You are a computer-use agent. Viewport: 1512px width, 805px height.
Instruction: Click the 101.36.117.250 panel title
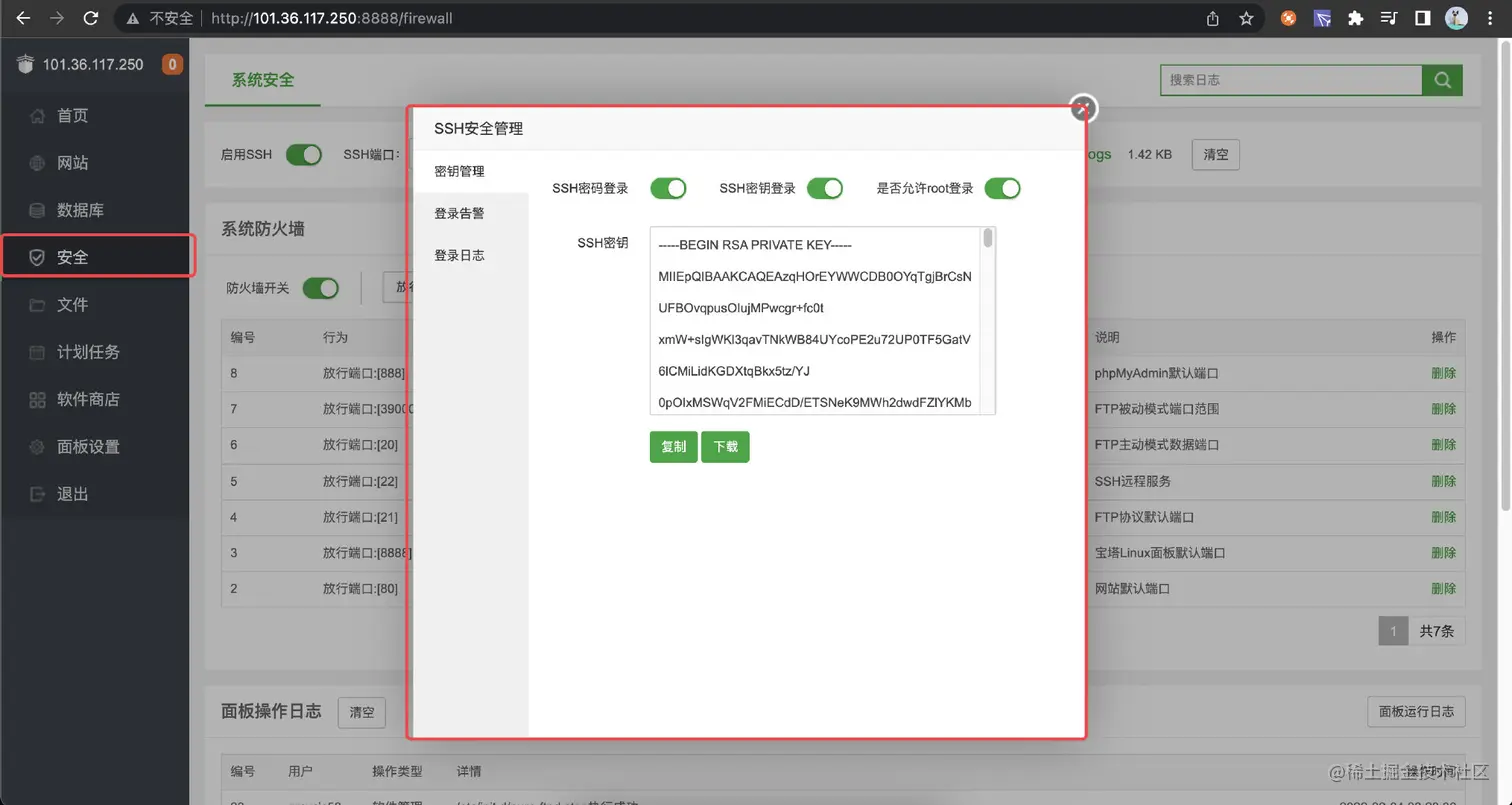click(x=93, y=65)
